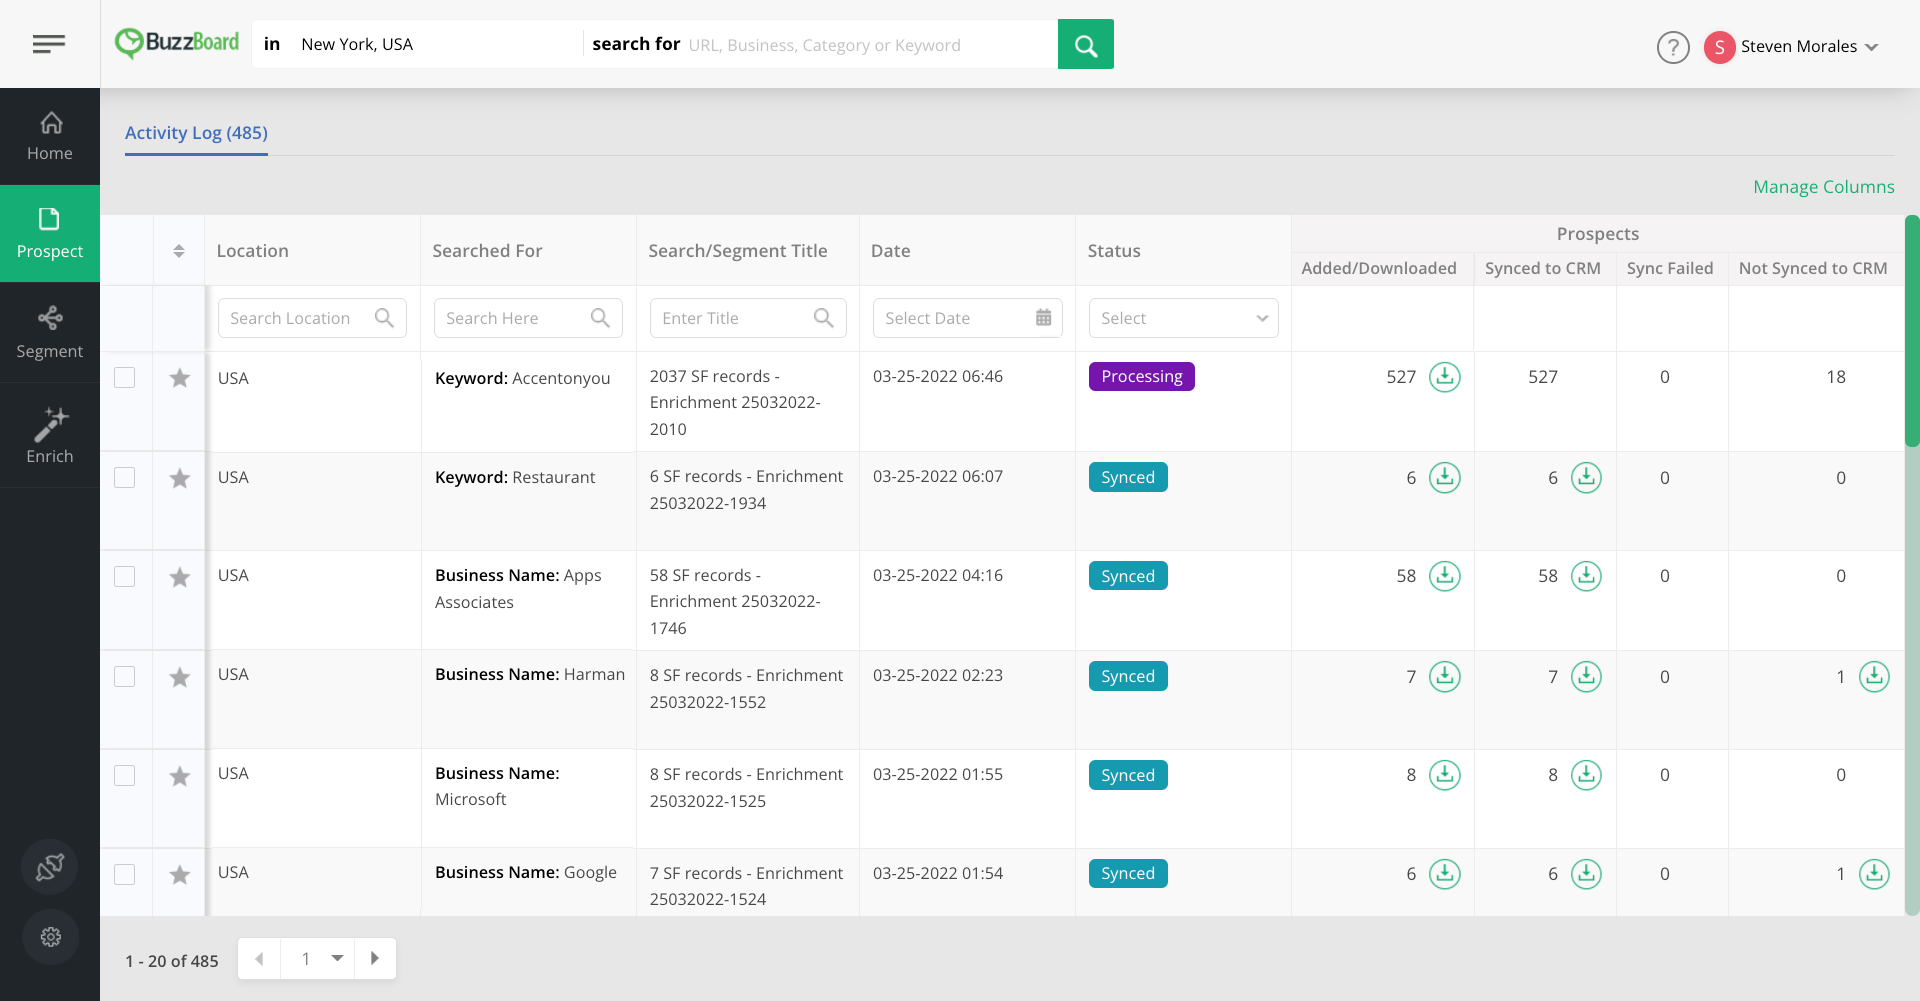Open the settings gear icon in sidebar
1920x1001 pixels.
[50, 937]
